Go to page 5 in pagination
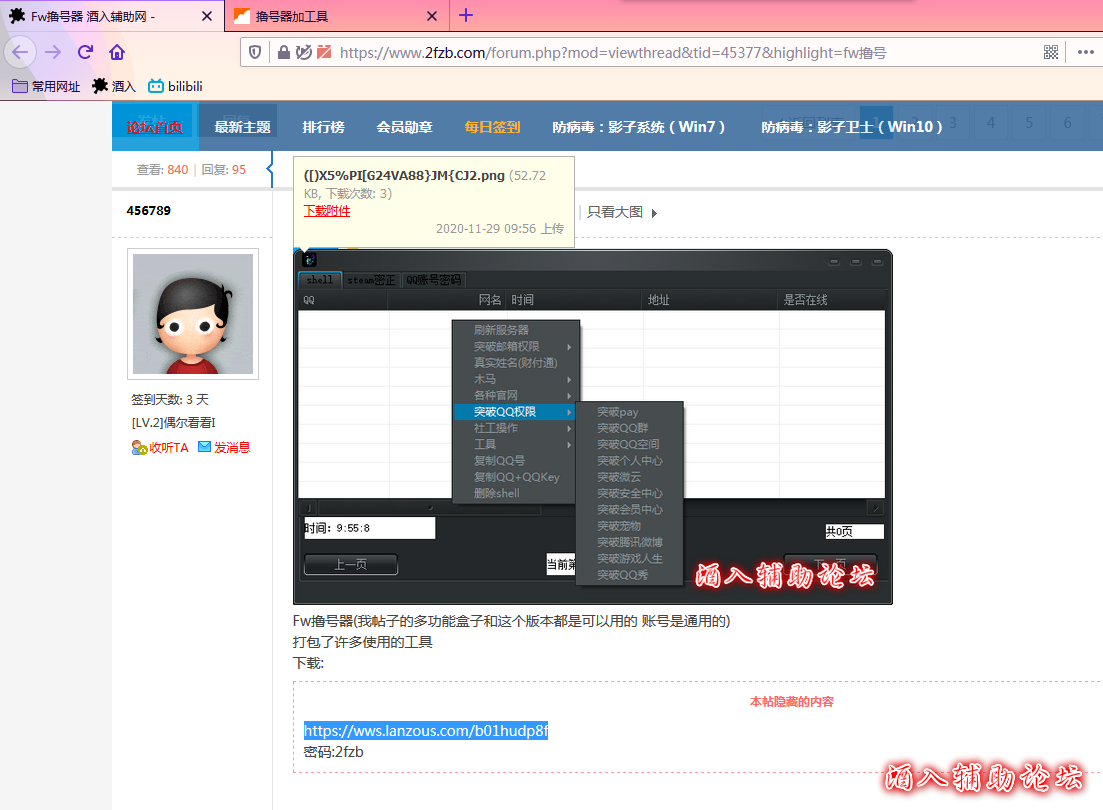Screen dimensions: 1103x810 click(1029, 122)
